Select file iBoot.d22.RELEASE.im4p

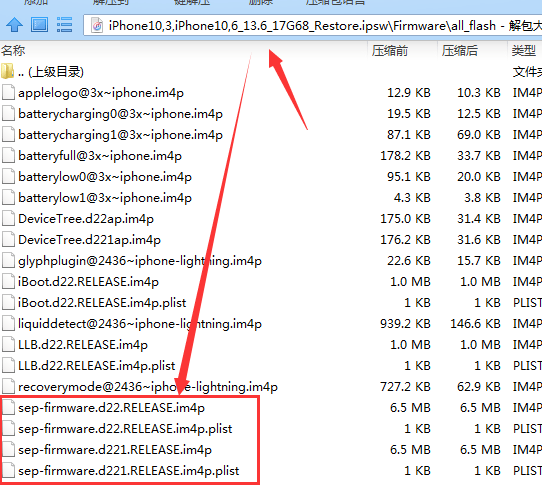(x=88, y=282)
